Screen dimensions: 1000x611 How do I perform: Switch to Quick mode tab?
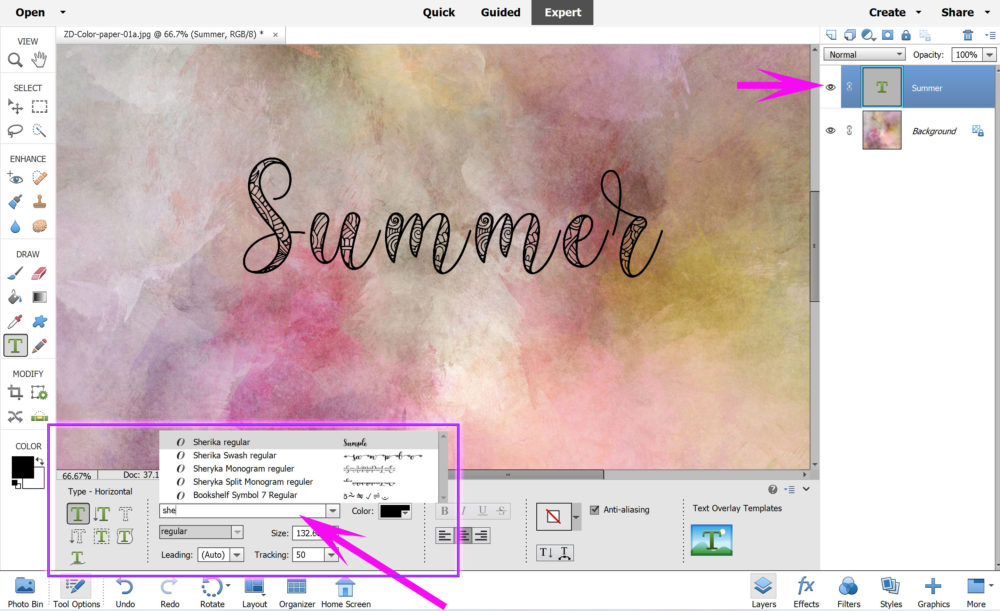click(439, 12)
